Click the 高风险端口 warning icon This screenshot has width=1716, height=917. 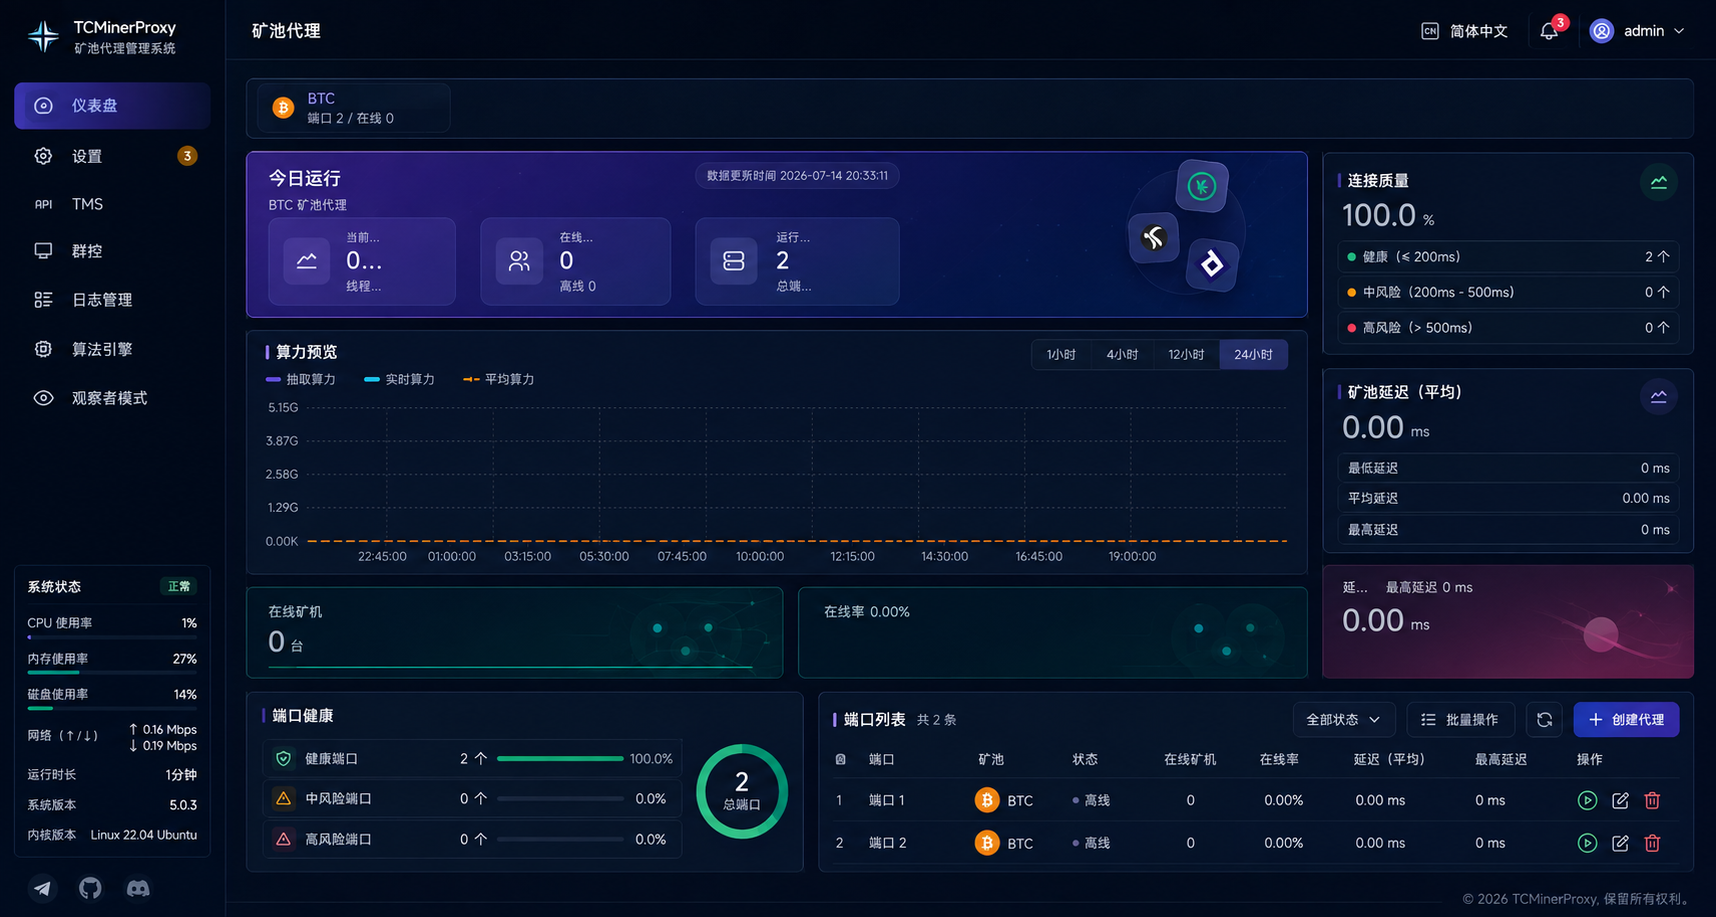click(x=284, y=839)
